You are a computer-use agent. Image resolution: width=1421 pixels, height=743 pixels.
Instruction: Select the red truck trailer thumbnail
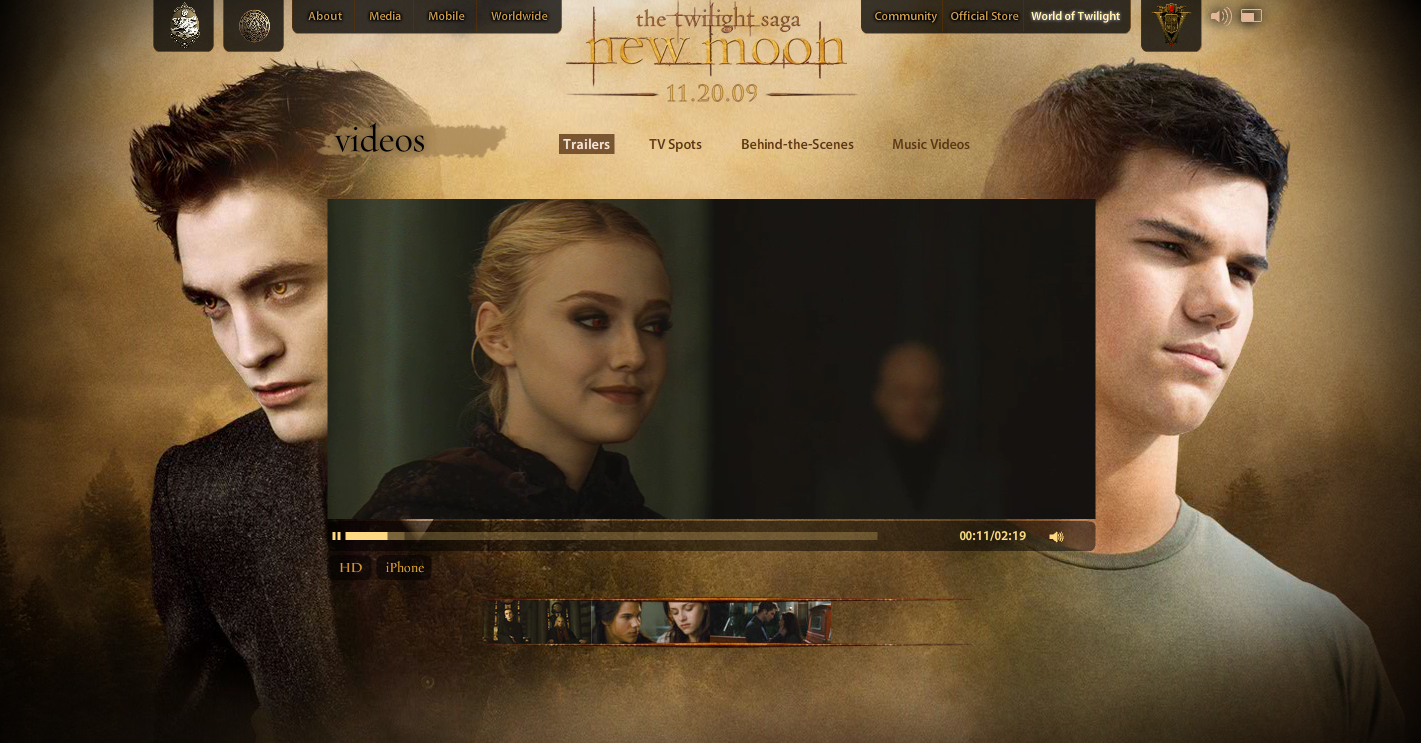click(772, 622)
